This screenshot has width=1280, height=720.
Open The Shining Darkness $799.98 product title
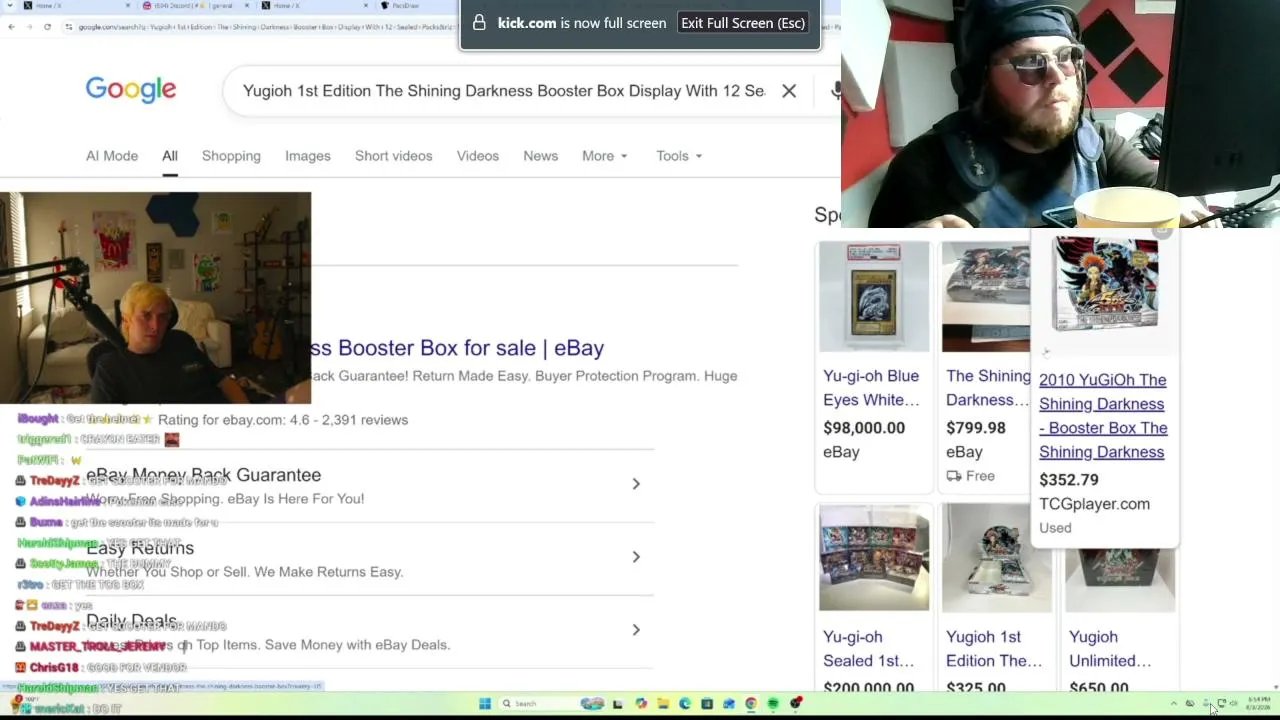click(988, 388)
